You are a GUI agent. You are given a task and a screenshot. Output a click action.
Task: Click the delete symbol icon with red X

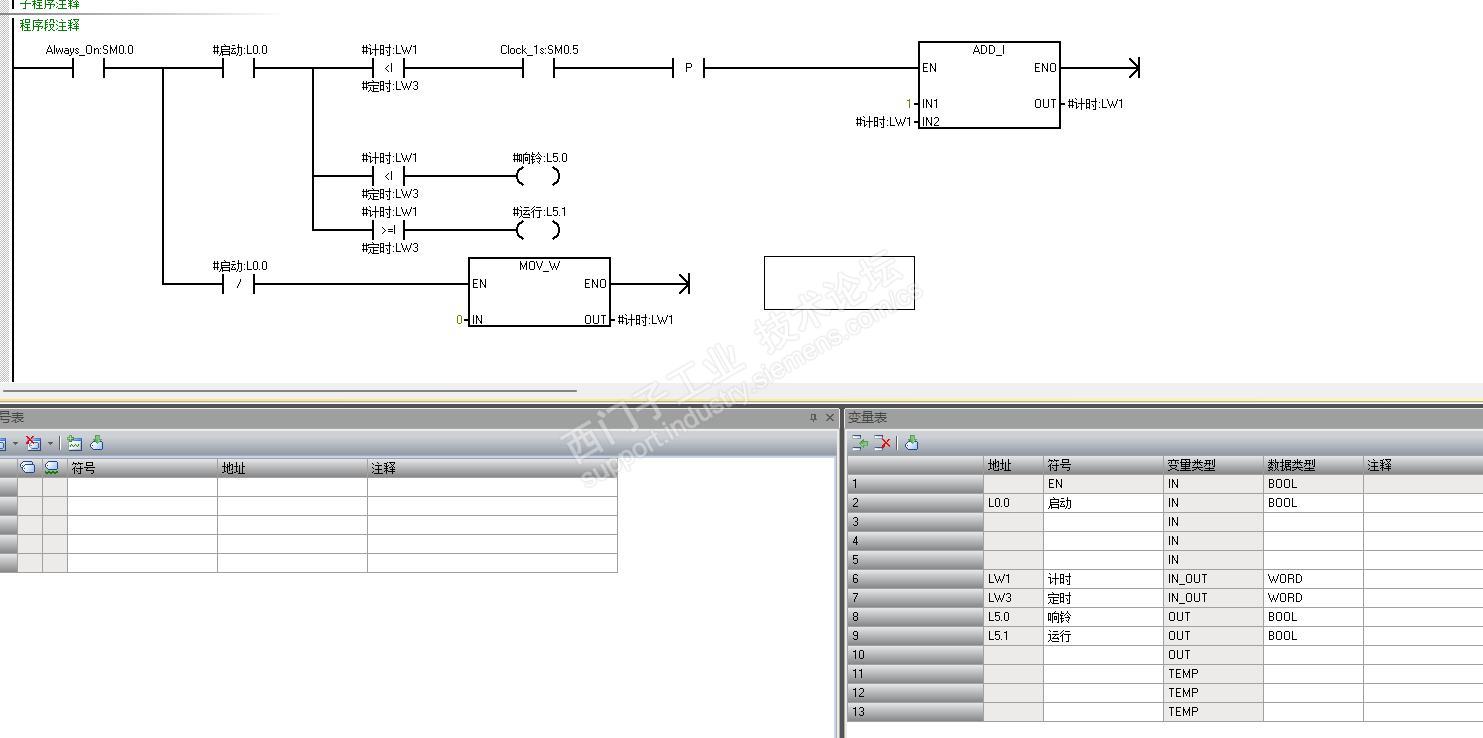[32, 443]
